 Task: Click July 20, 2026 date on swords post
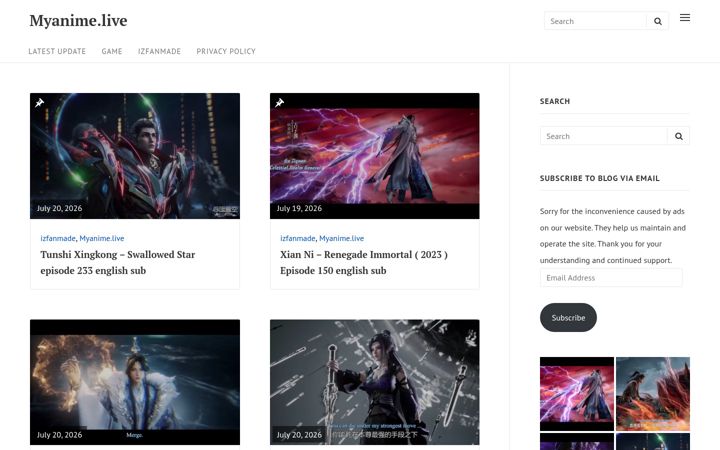tap(299, 435)
